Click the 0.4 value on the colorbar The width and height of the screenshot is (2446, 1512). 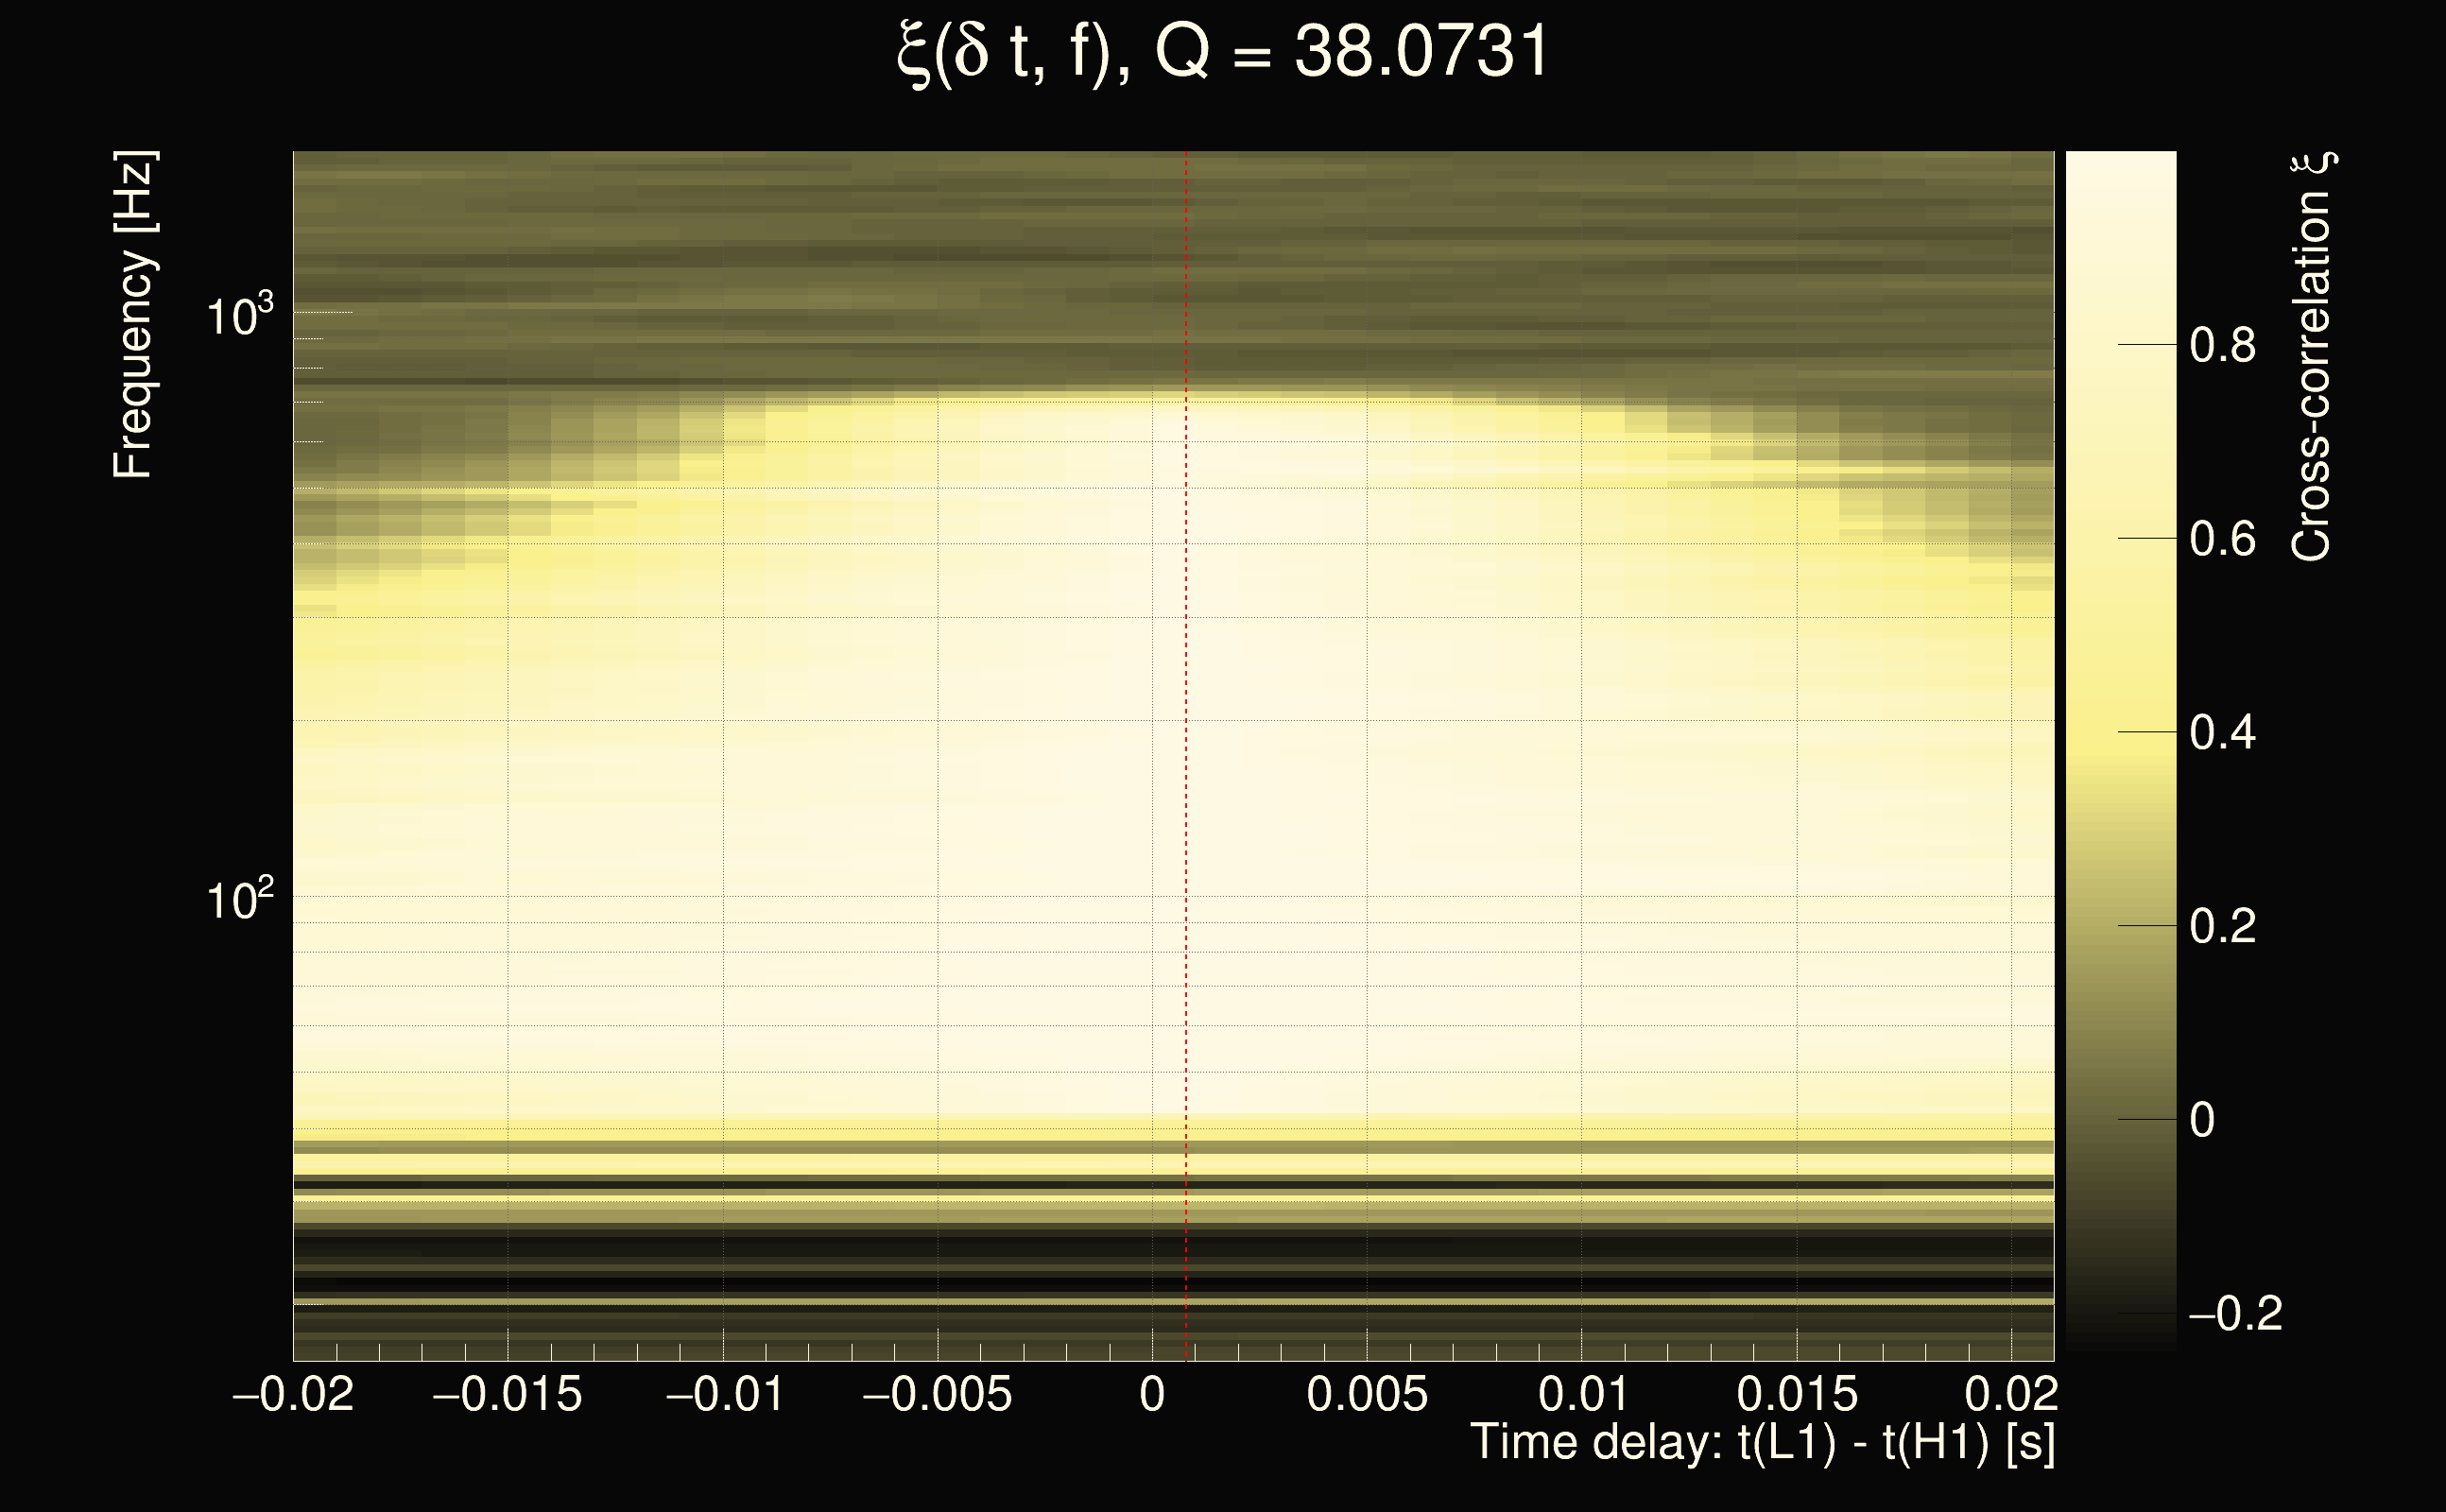2222,733
